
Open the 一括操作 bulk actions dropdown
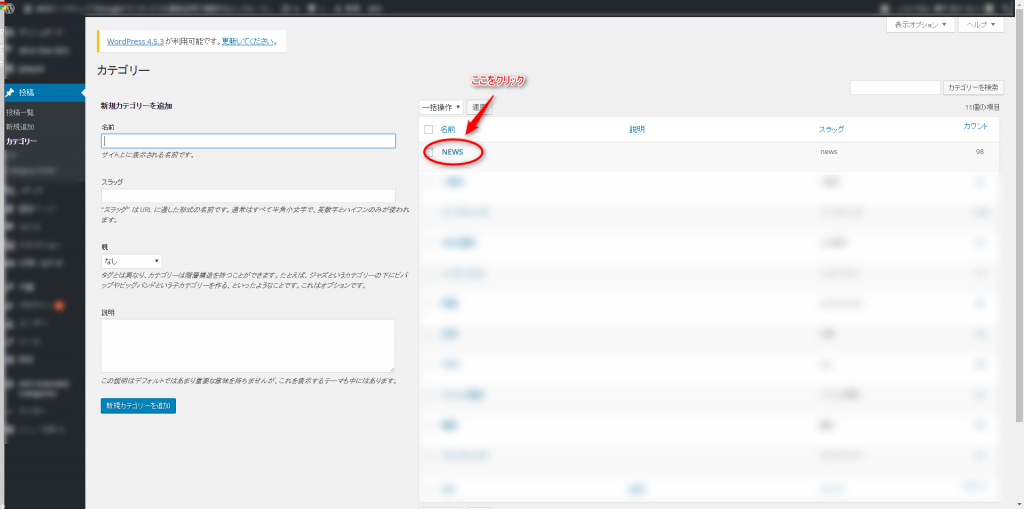tap(441, 107)
